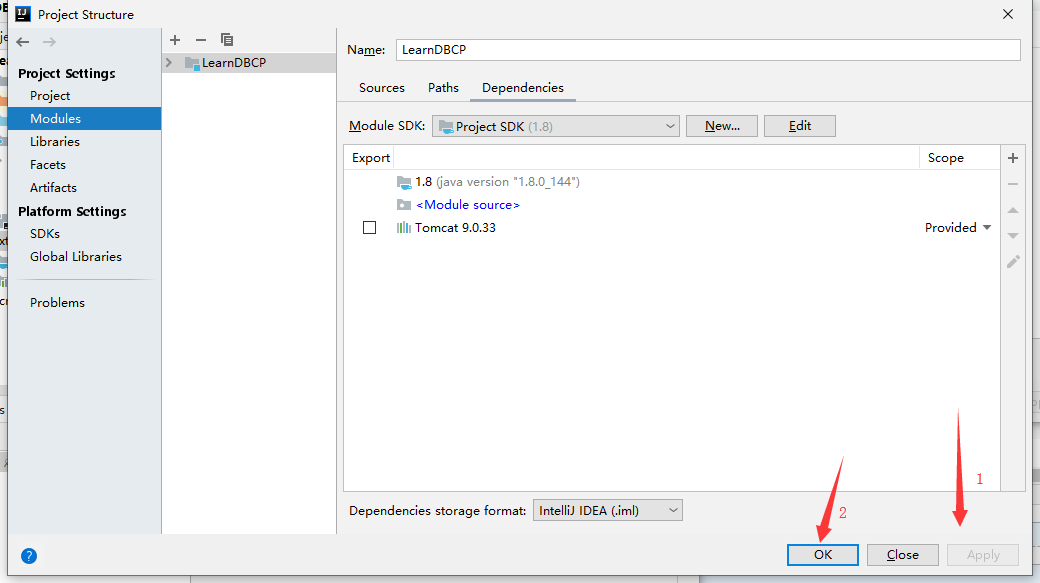Viewport: 1040px width, 583px height.
Task: Open the Module SDK dropdown
Action: point(556,126)
